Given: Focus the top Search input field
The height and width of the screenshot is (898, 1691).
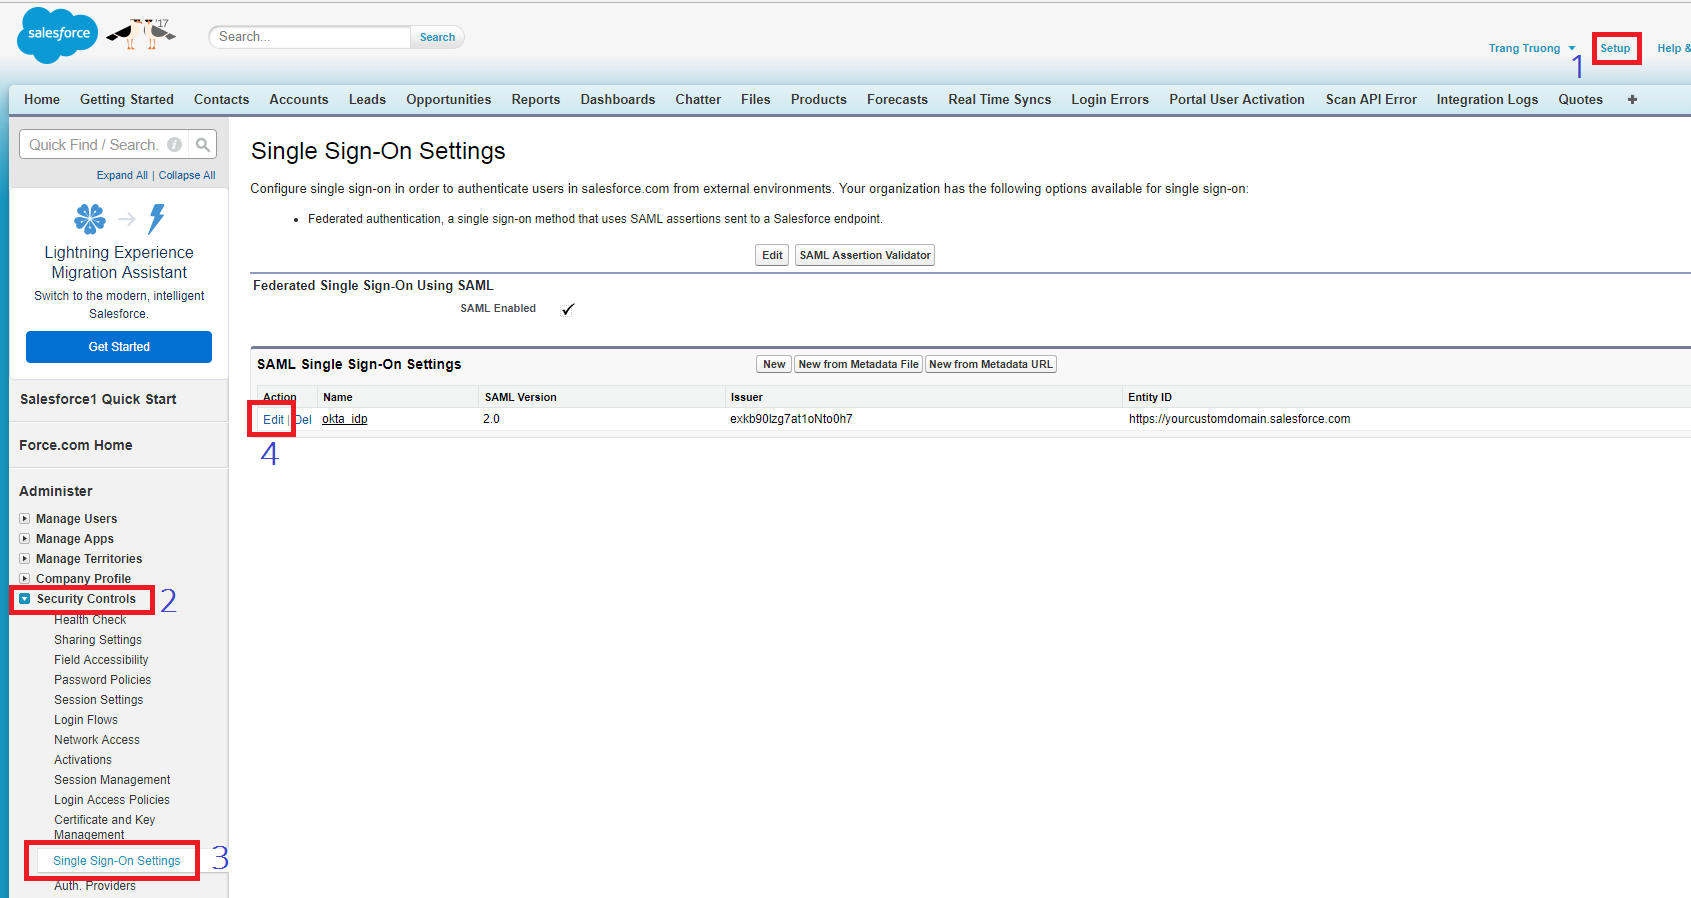Looking at the screenshot, I should pyautogui.click(x=310, y=37).
